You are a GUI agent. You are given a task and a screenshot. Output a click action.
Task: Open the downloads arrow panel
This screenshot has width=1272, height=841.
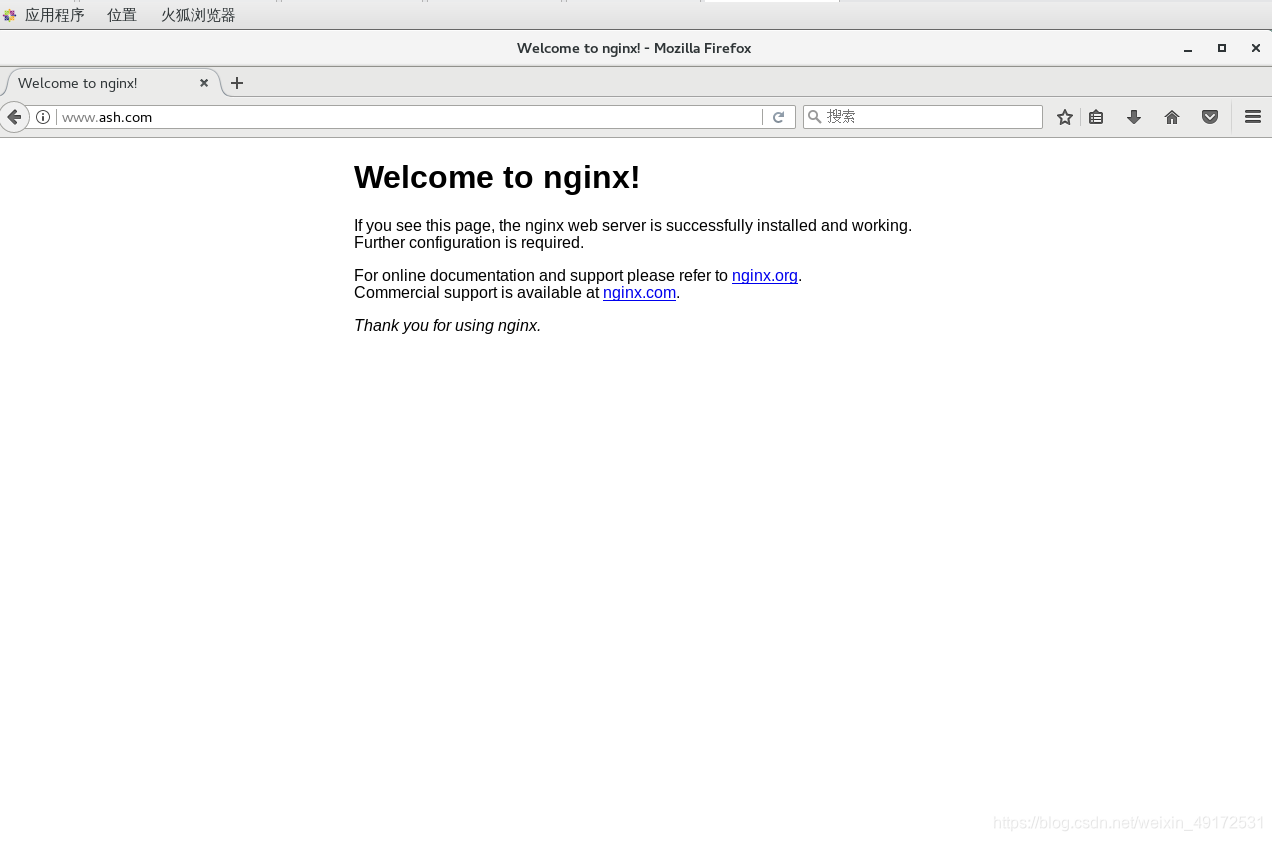click(x=1134, y=117)
